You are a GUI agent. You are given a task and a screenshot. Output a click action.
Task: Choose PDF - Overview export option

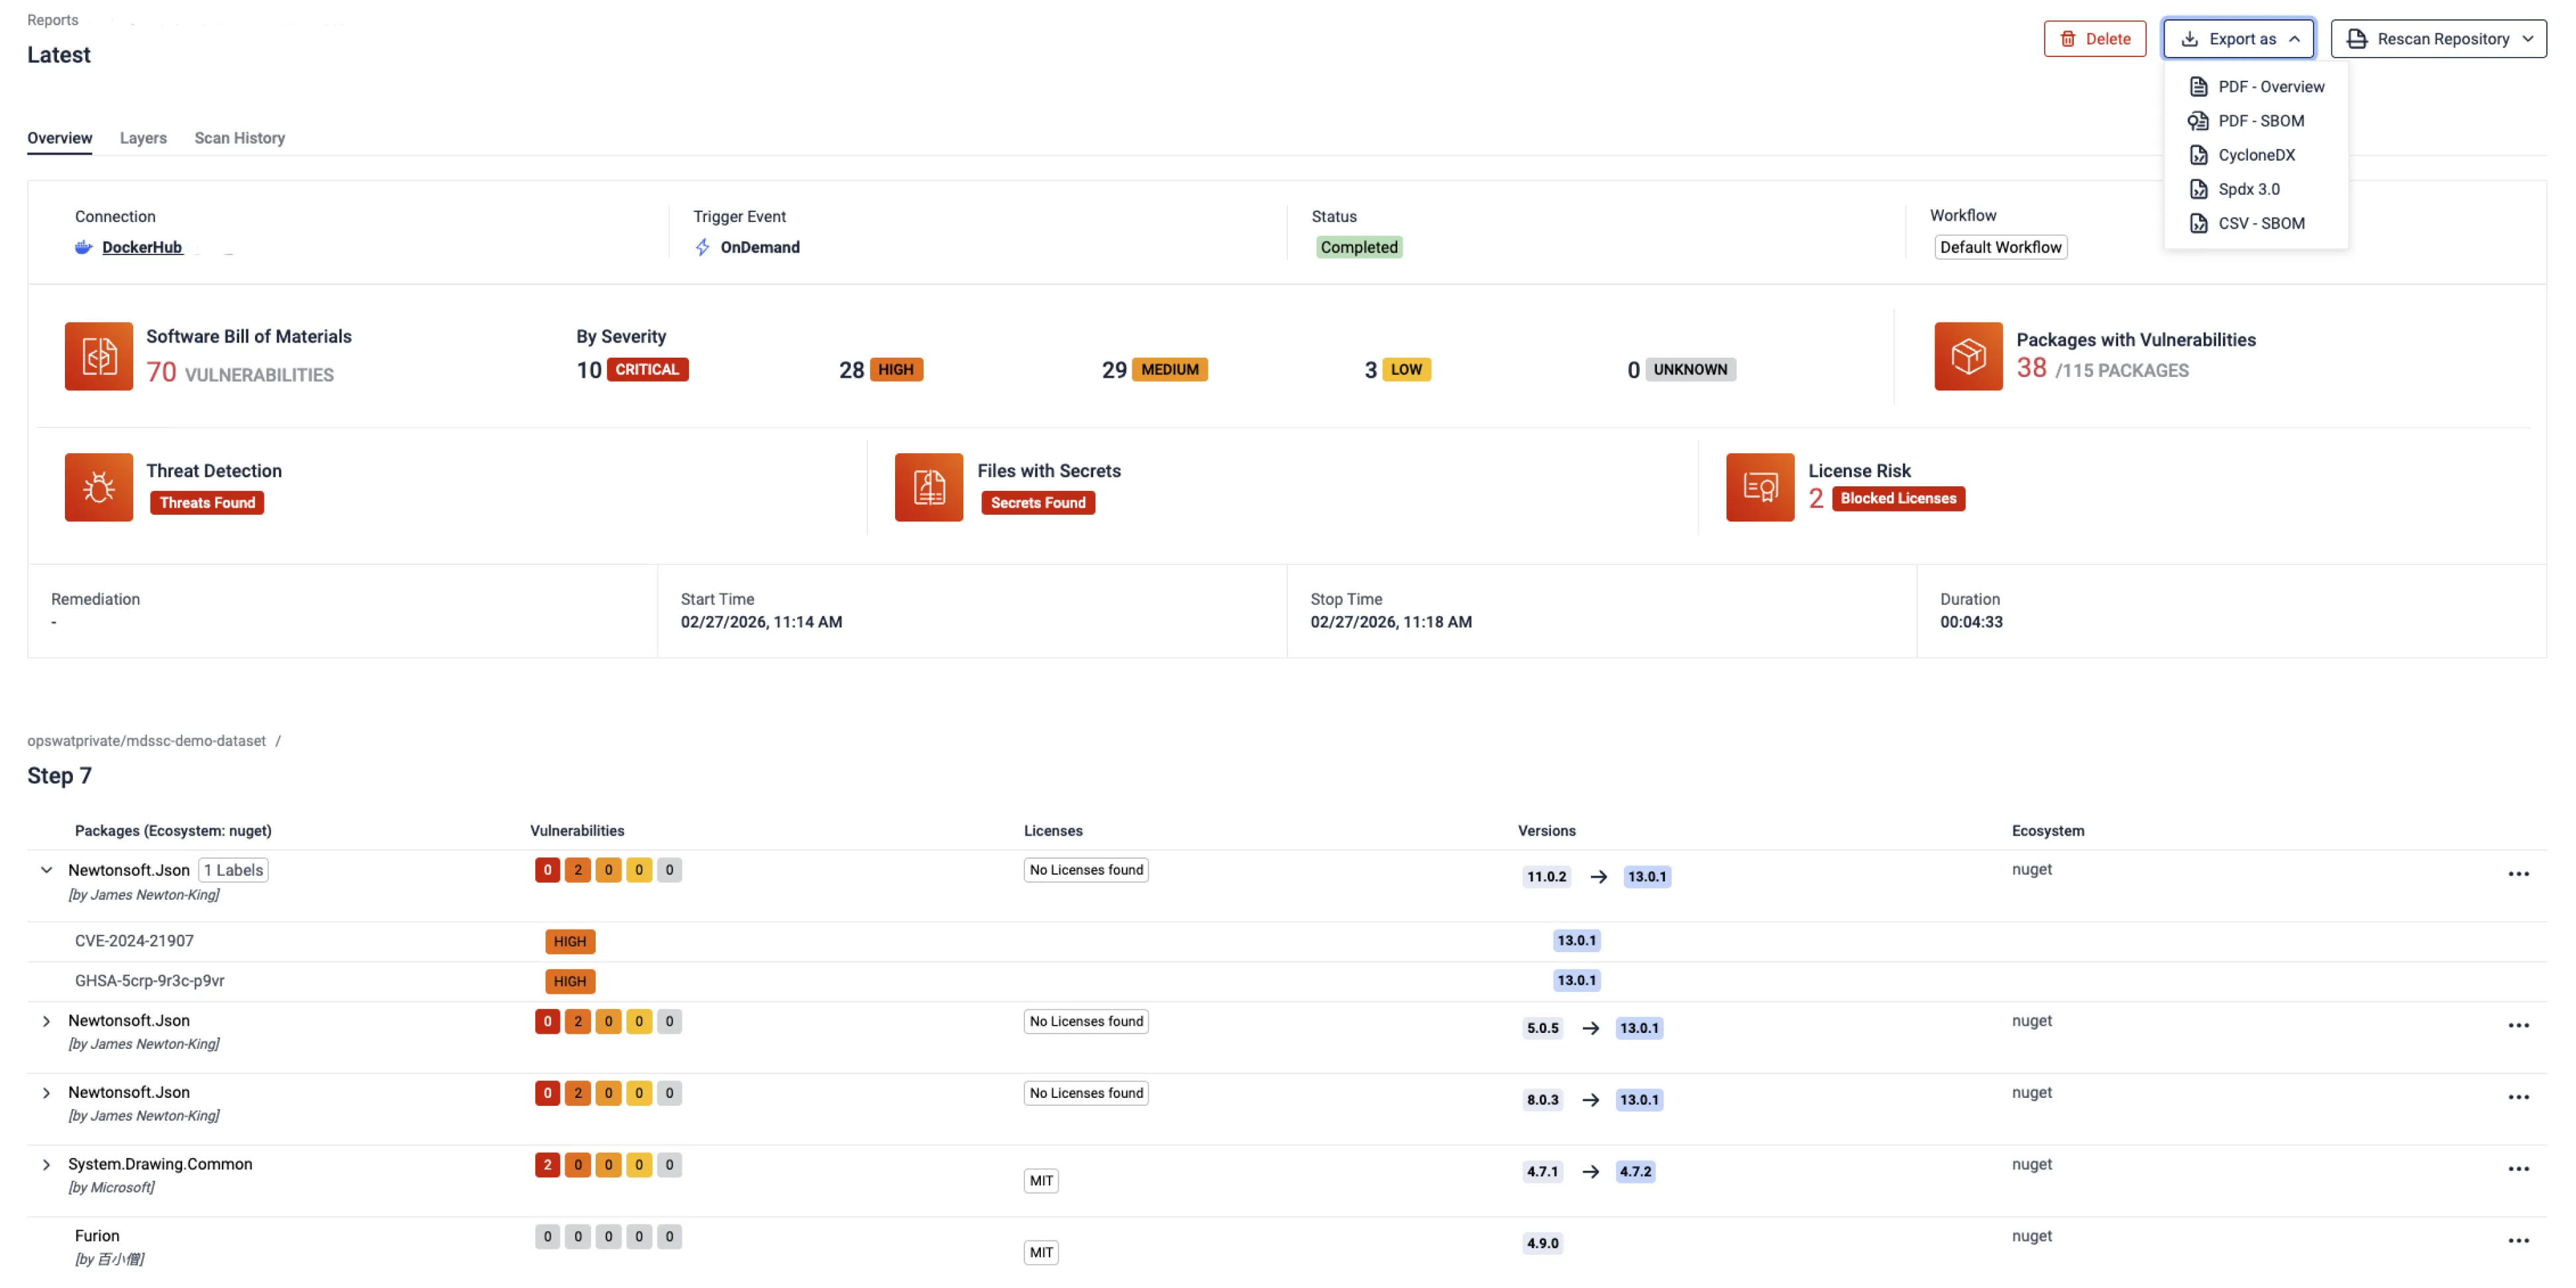2270,87
